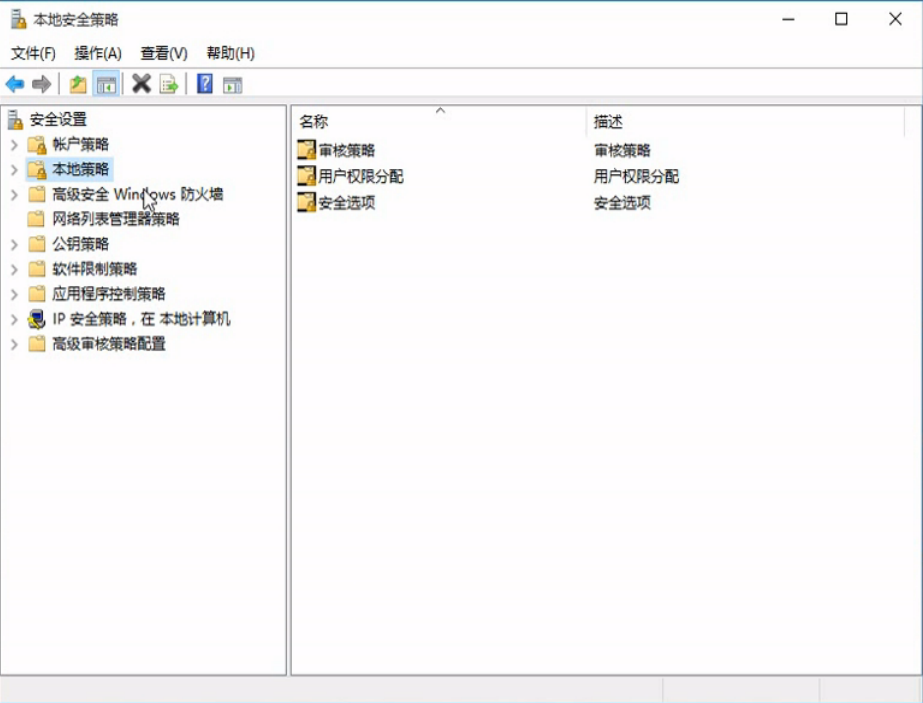
Task: Click the 软件限制策略 folder icon
Action: tap(36, 269)
